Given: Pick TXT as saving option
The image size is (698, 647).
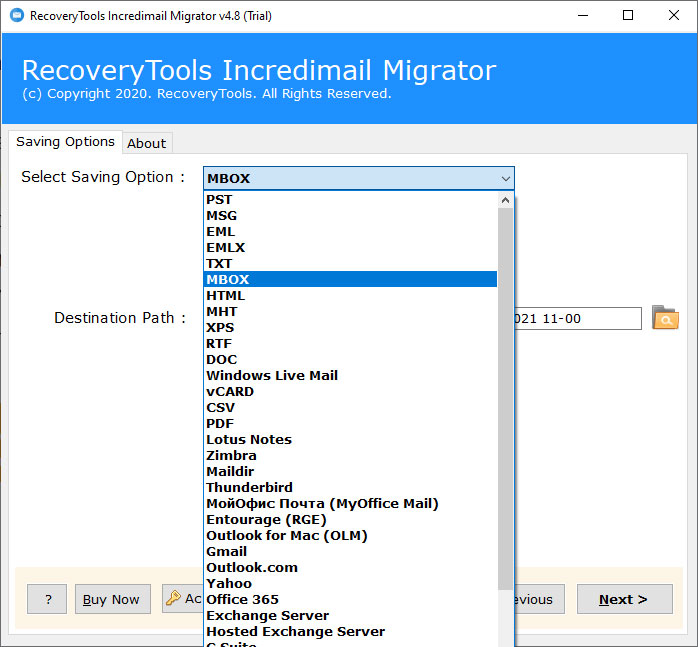Looking at the screenshot, I should [x=350, y=264].
